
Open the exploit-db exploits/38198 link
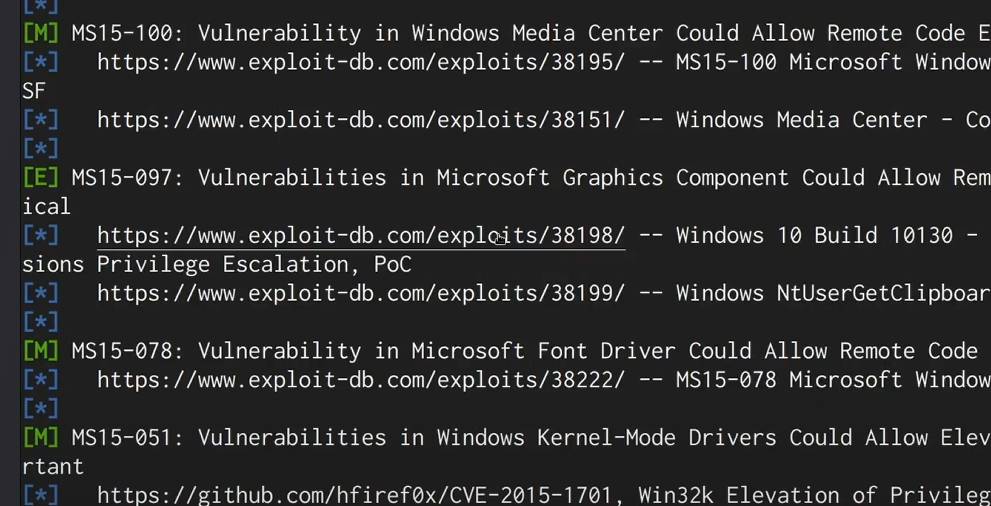click(x=361, y=236)
